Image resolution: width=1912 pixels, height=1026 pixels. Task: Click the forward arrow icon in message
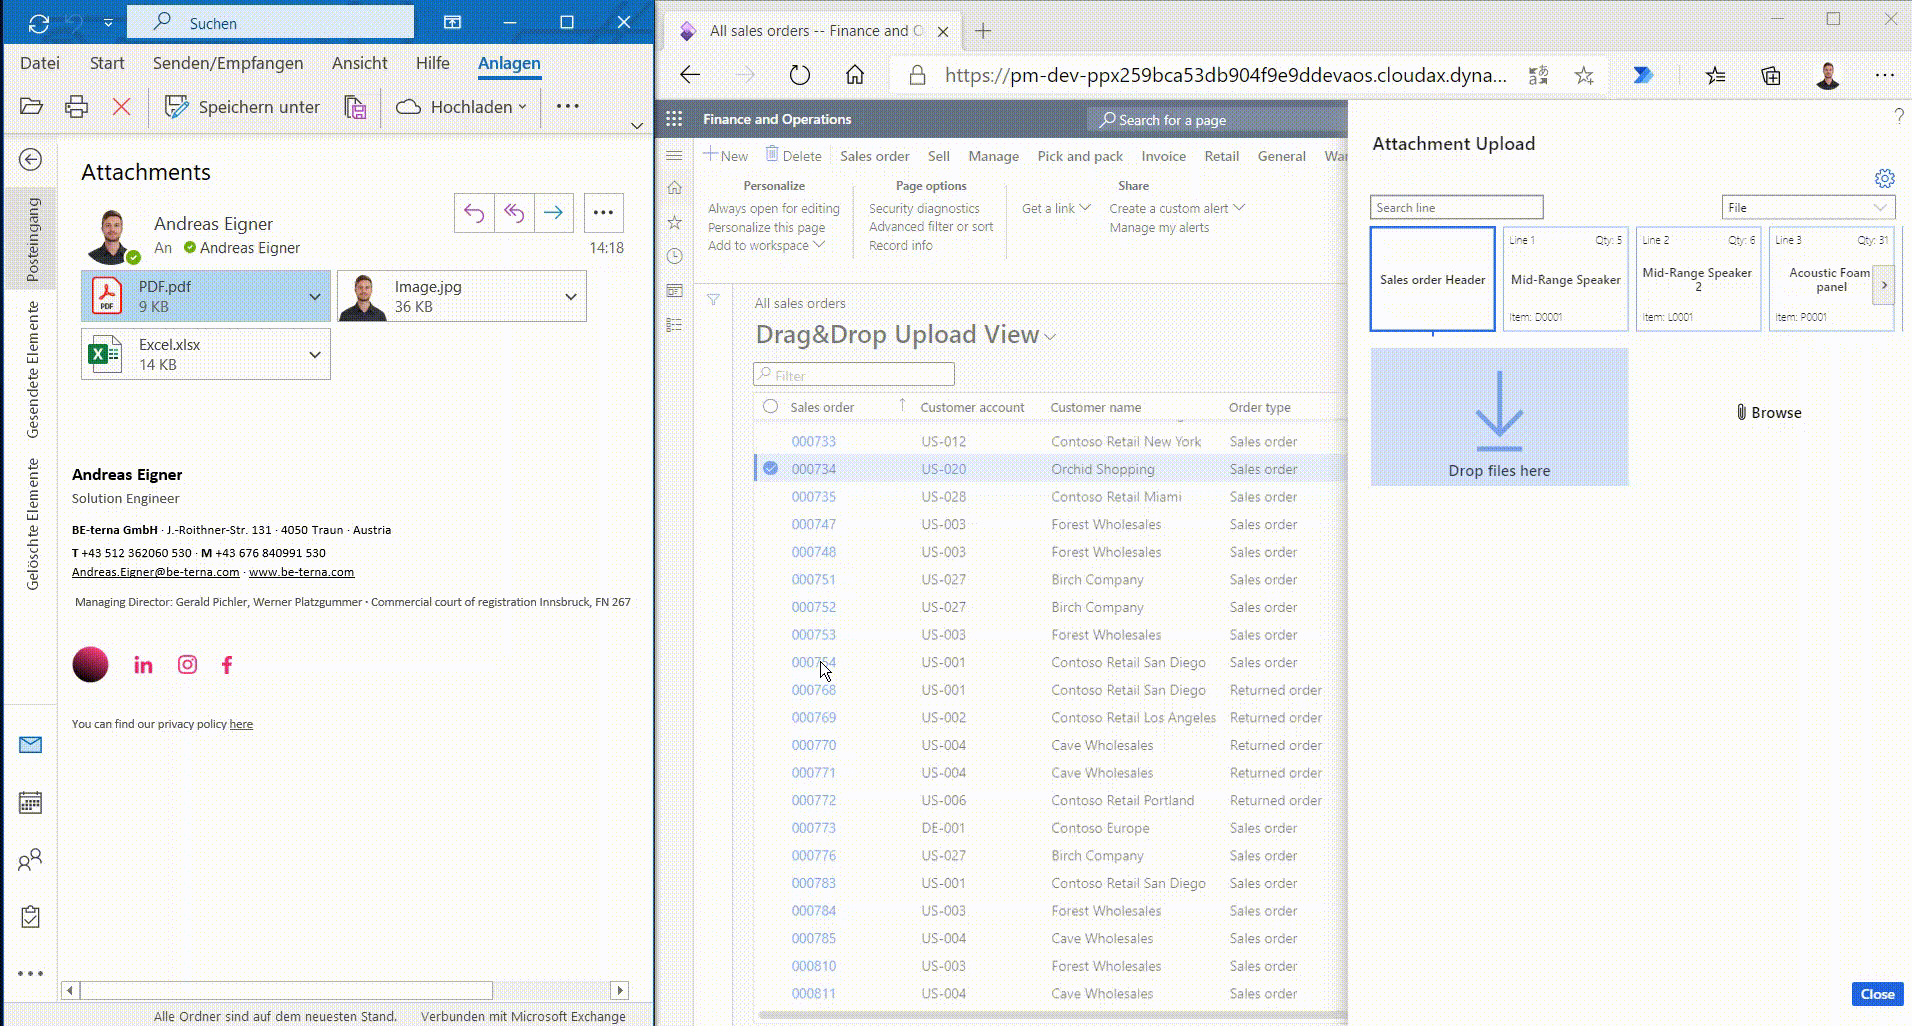tap(553, 213)
